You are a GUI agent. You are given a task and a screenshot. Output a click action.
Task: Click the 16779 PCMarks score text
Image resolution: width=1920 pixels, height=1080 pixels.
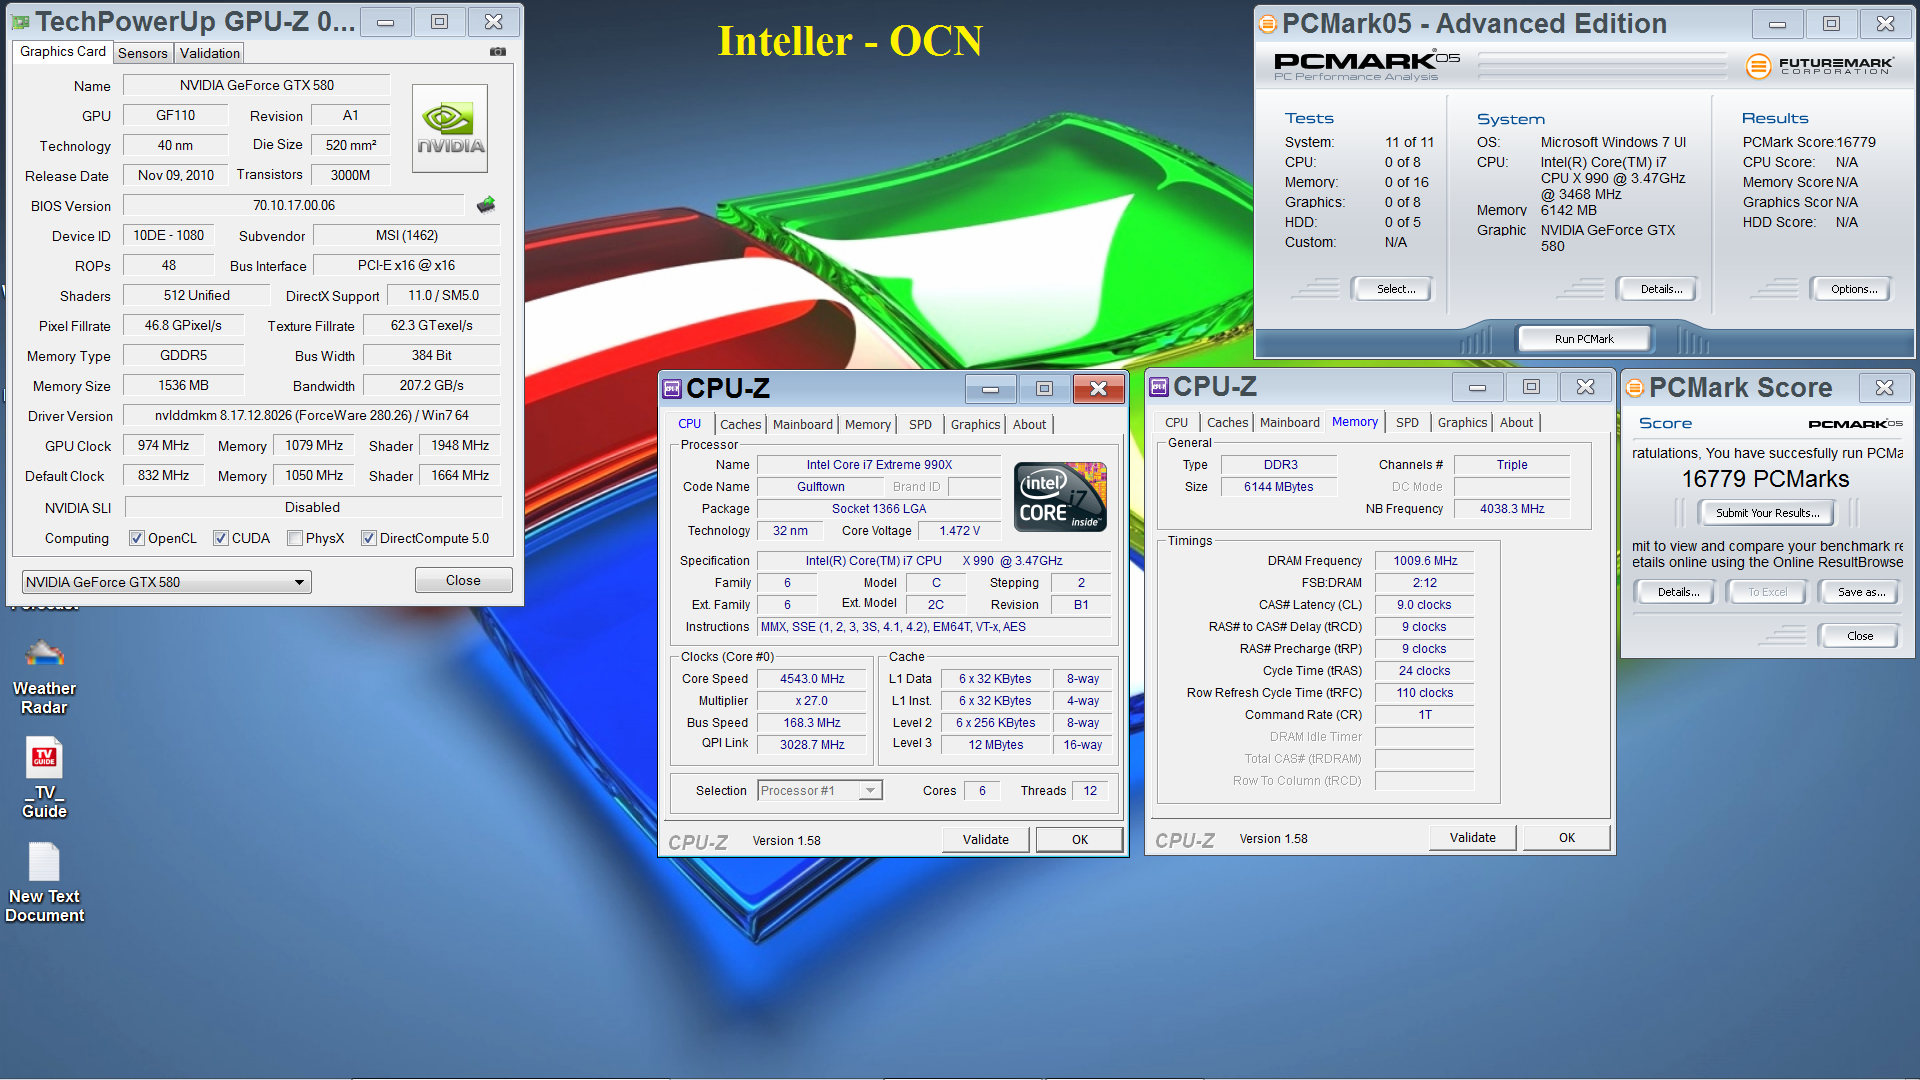point(1765,479)
